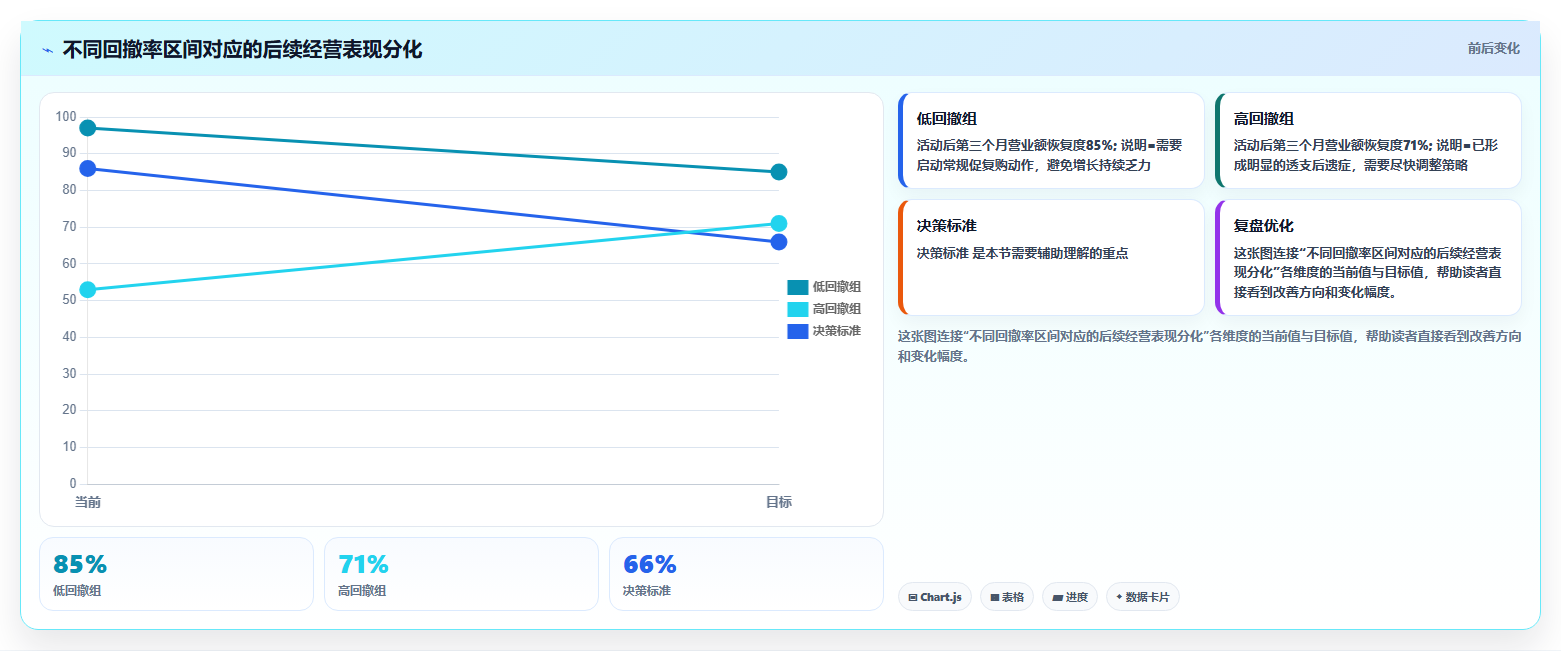
Task: Click the icon in the Chart.js chip
Action: [913, 597]
